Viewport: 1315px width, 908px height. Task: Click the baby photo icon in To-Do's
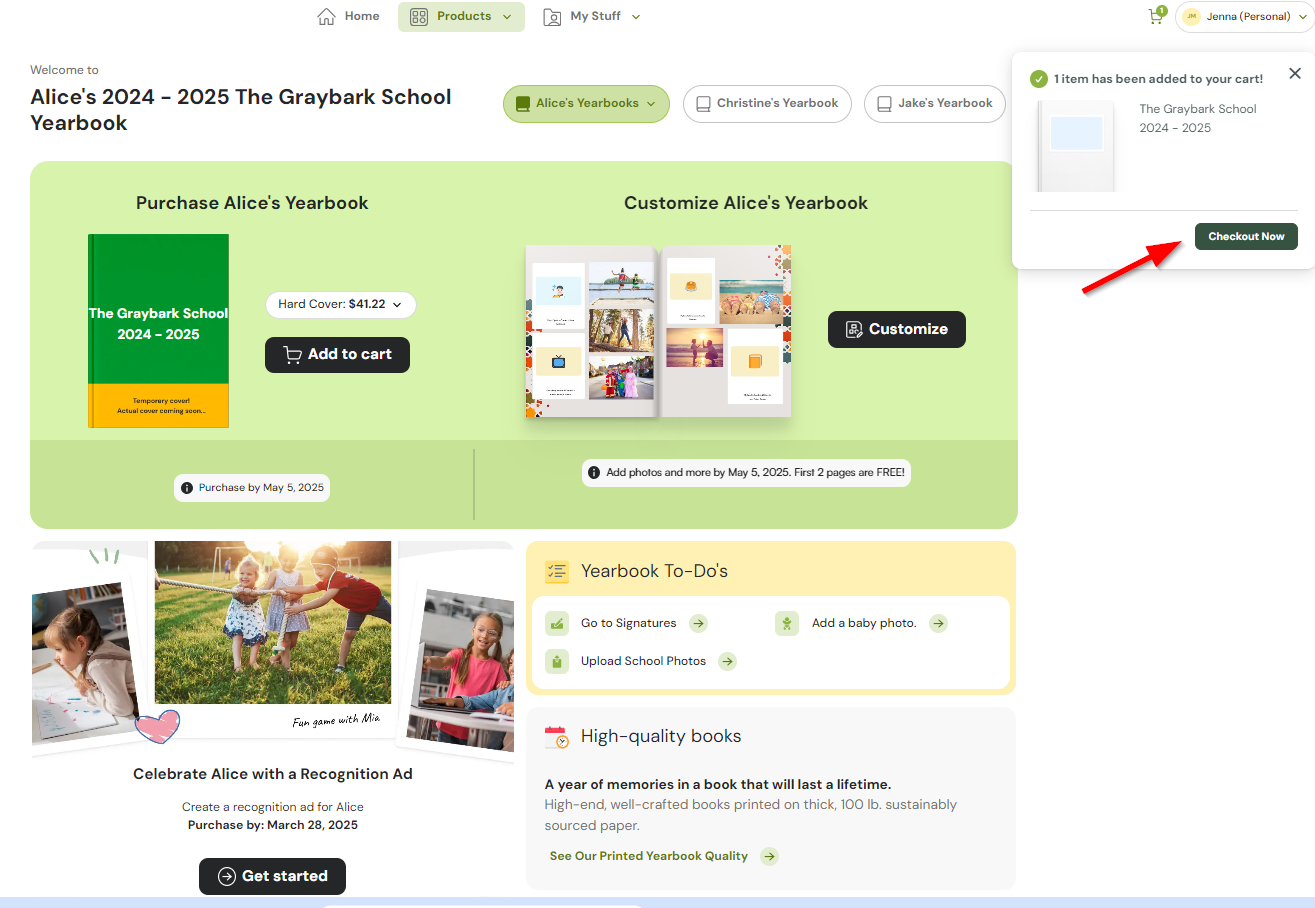coord(787,623)
